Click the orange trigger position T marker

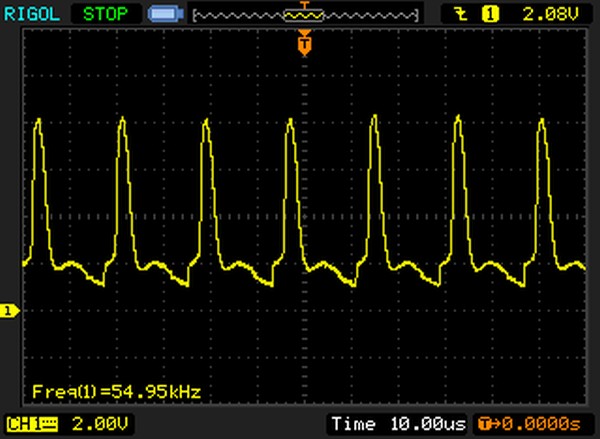point(305,43)
